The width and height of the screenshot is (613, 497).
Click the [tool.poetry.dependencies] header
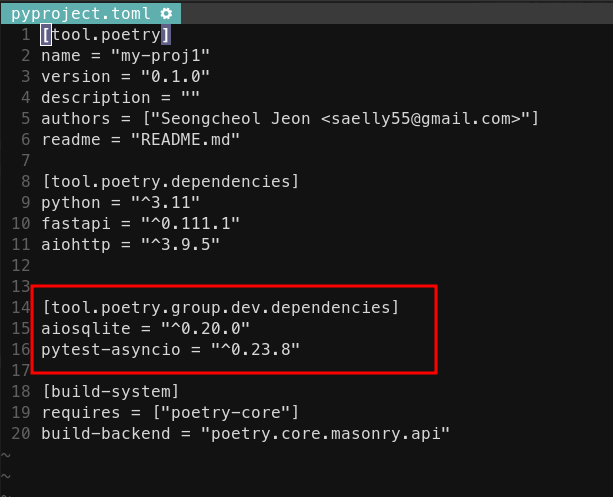pyautogui.click(x=170, y=182)
